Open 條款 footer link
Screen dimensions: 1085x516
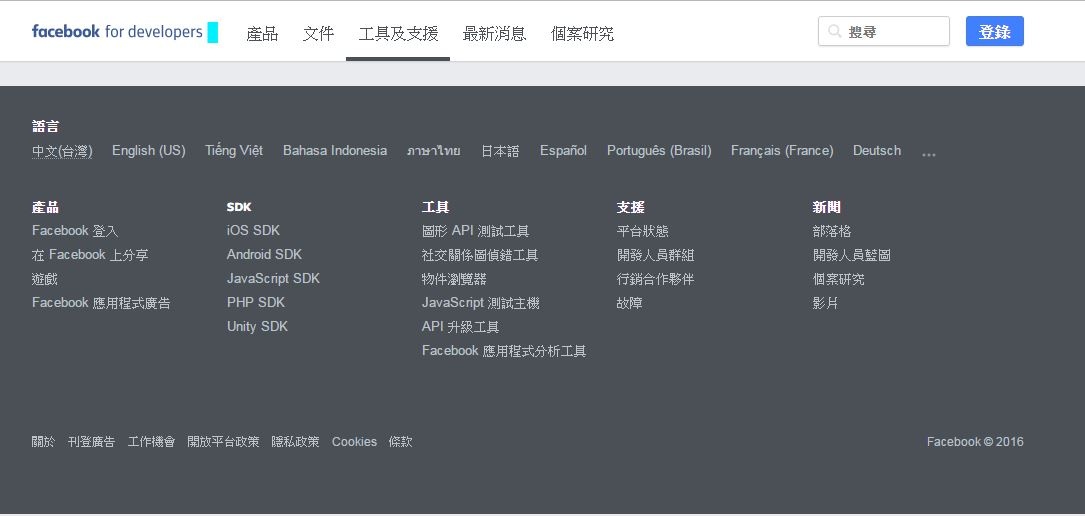(401, 442)
